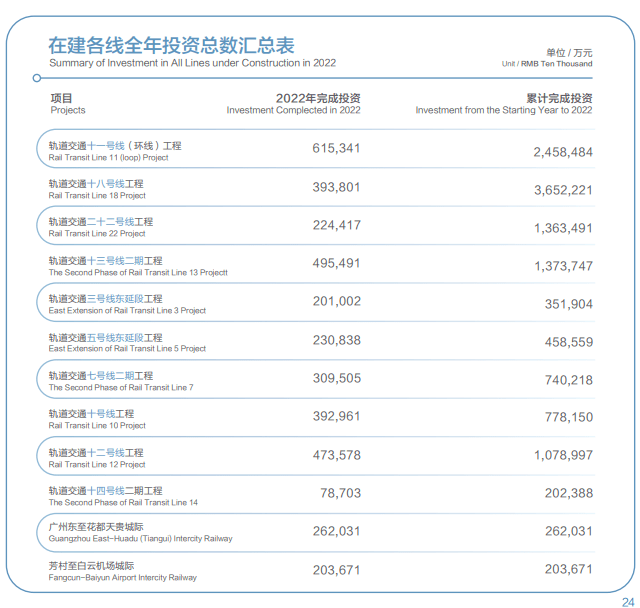Click the 2022年完成投资 column header
640x608 pixels.
pos(294,104)
